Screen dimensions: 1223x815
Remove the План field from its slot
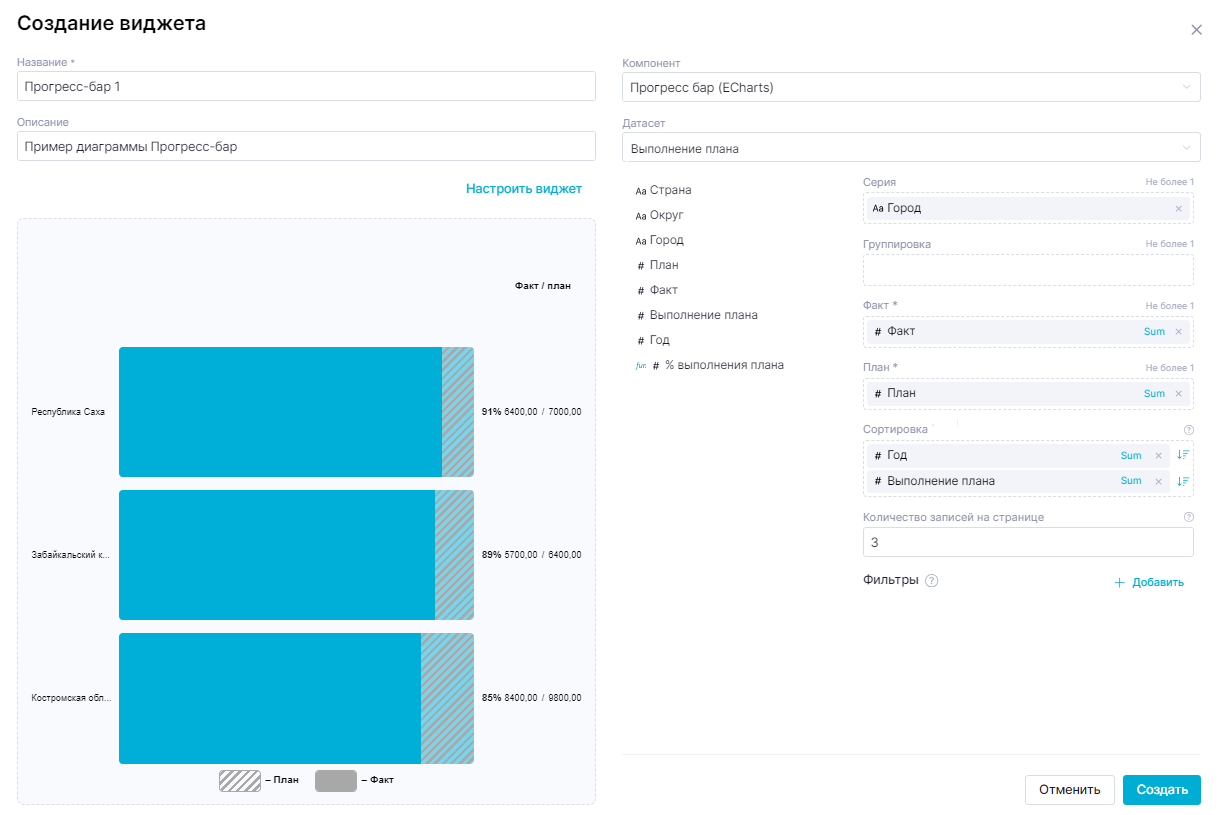1178,393
